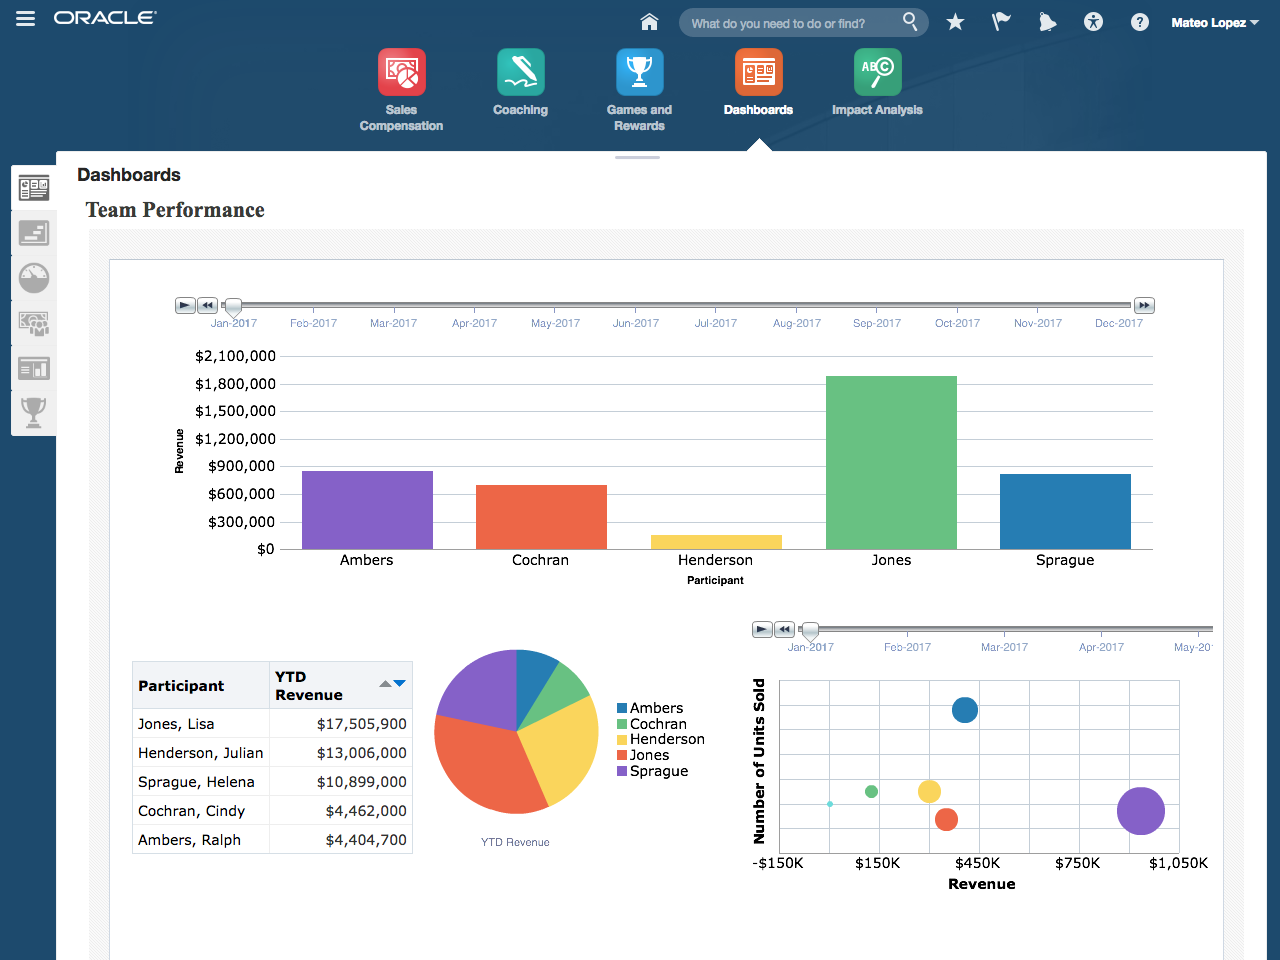This screenshot has height=960, width=1280.
Task: Open the Sales Compensation icon
Action: point(401,72)
